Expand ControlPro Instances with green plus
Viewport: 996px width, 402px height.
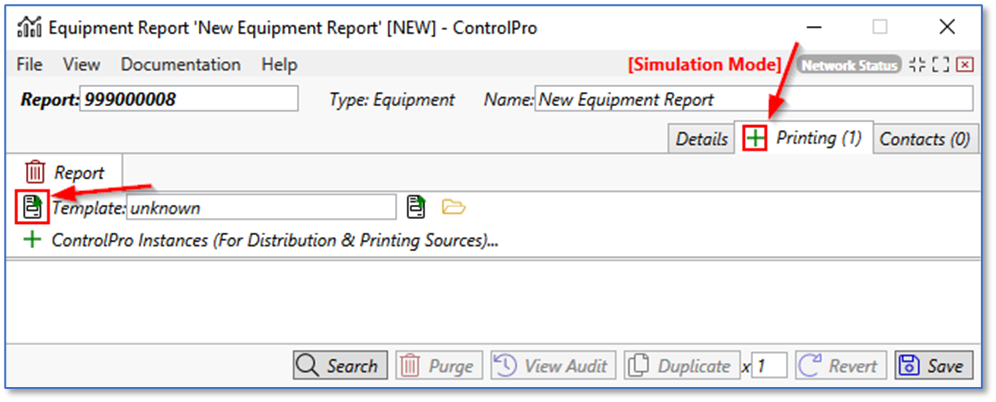pos(33,240)
